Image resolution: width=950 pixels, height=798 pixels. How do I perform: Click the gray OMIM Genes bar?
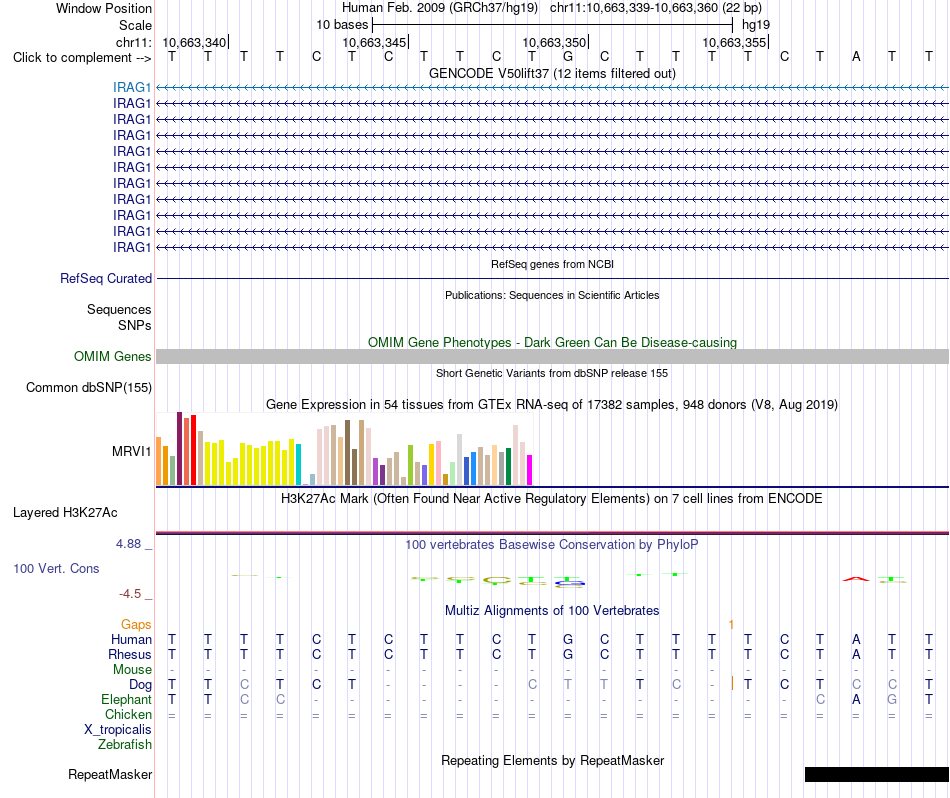[x=552, y=356]
